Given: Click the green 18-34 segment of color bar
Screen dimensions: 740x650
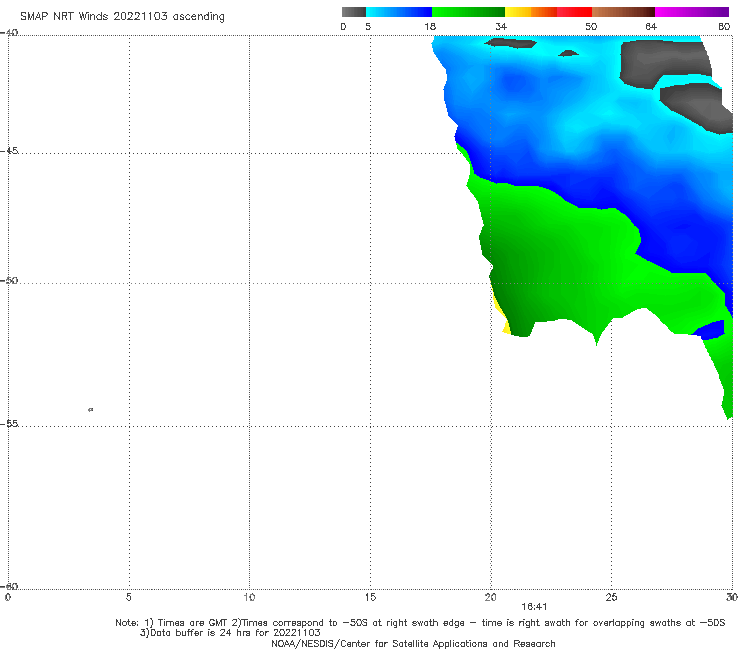Looking at the screenshot, I should click(468, 12).
